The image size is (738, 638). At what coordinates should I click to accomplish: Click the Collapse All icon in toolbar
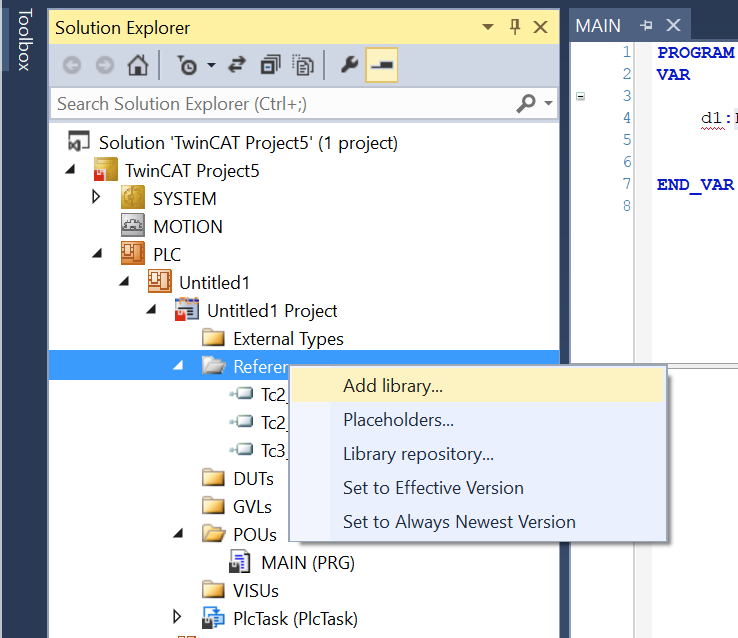270,65
